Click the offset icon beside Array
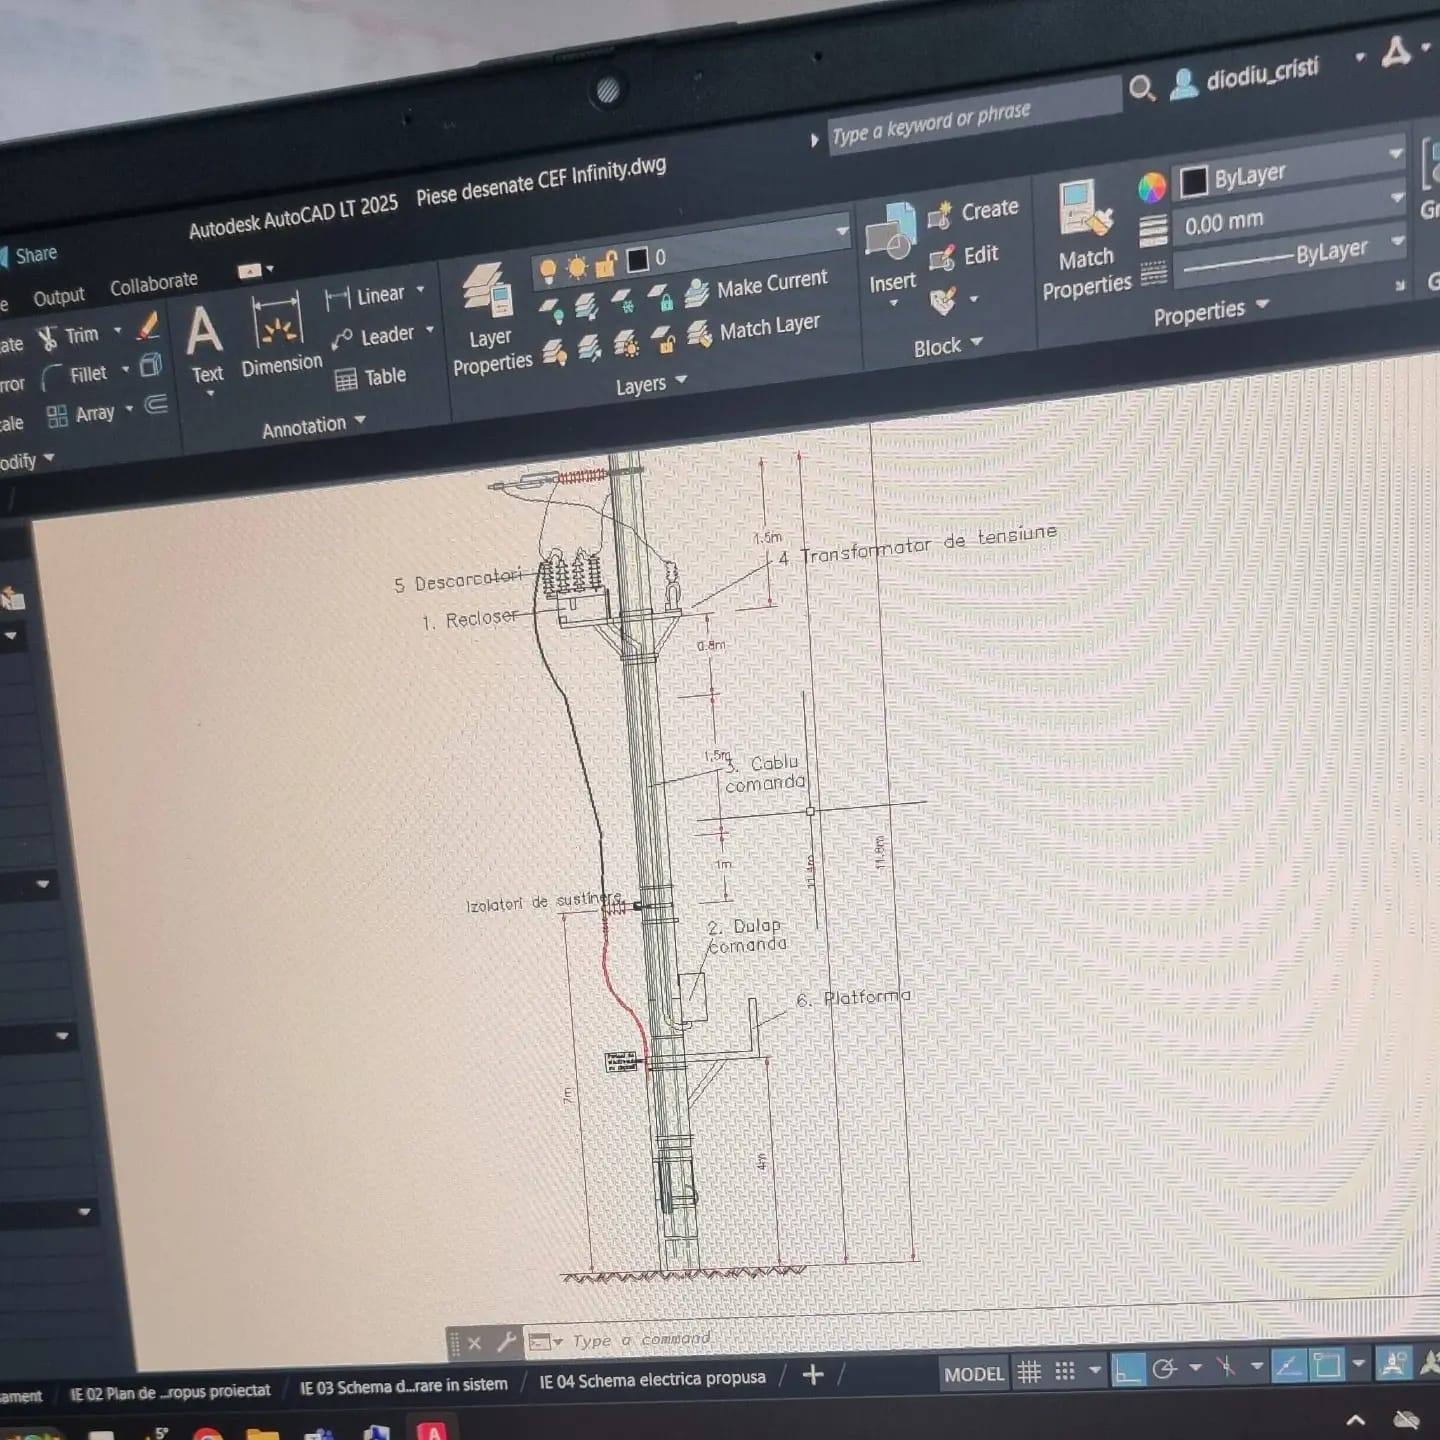This screenshot has height=1440, width=1440. tap(156, 404)
